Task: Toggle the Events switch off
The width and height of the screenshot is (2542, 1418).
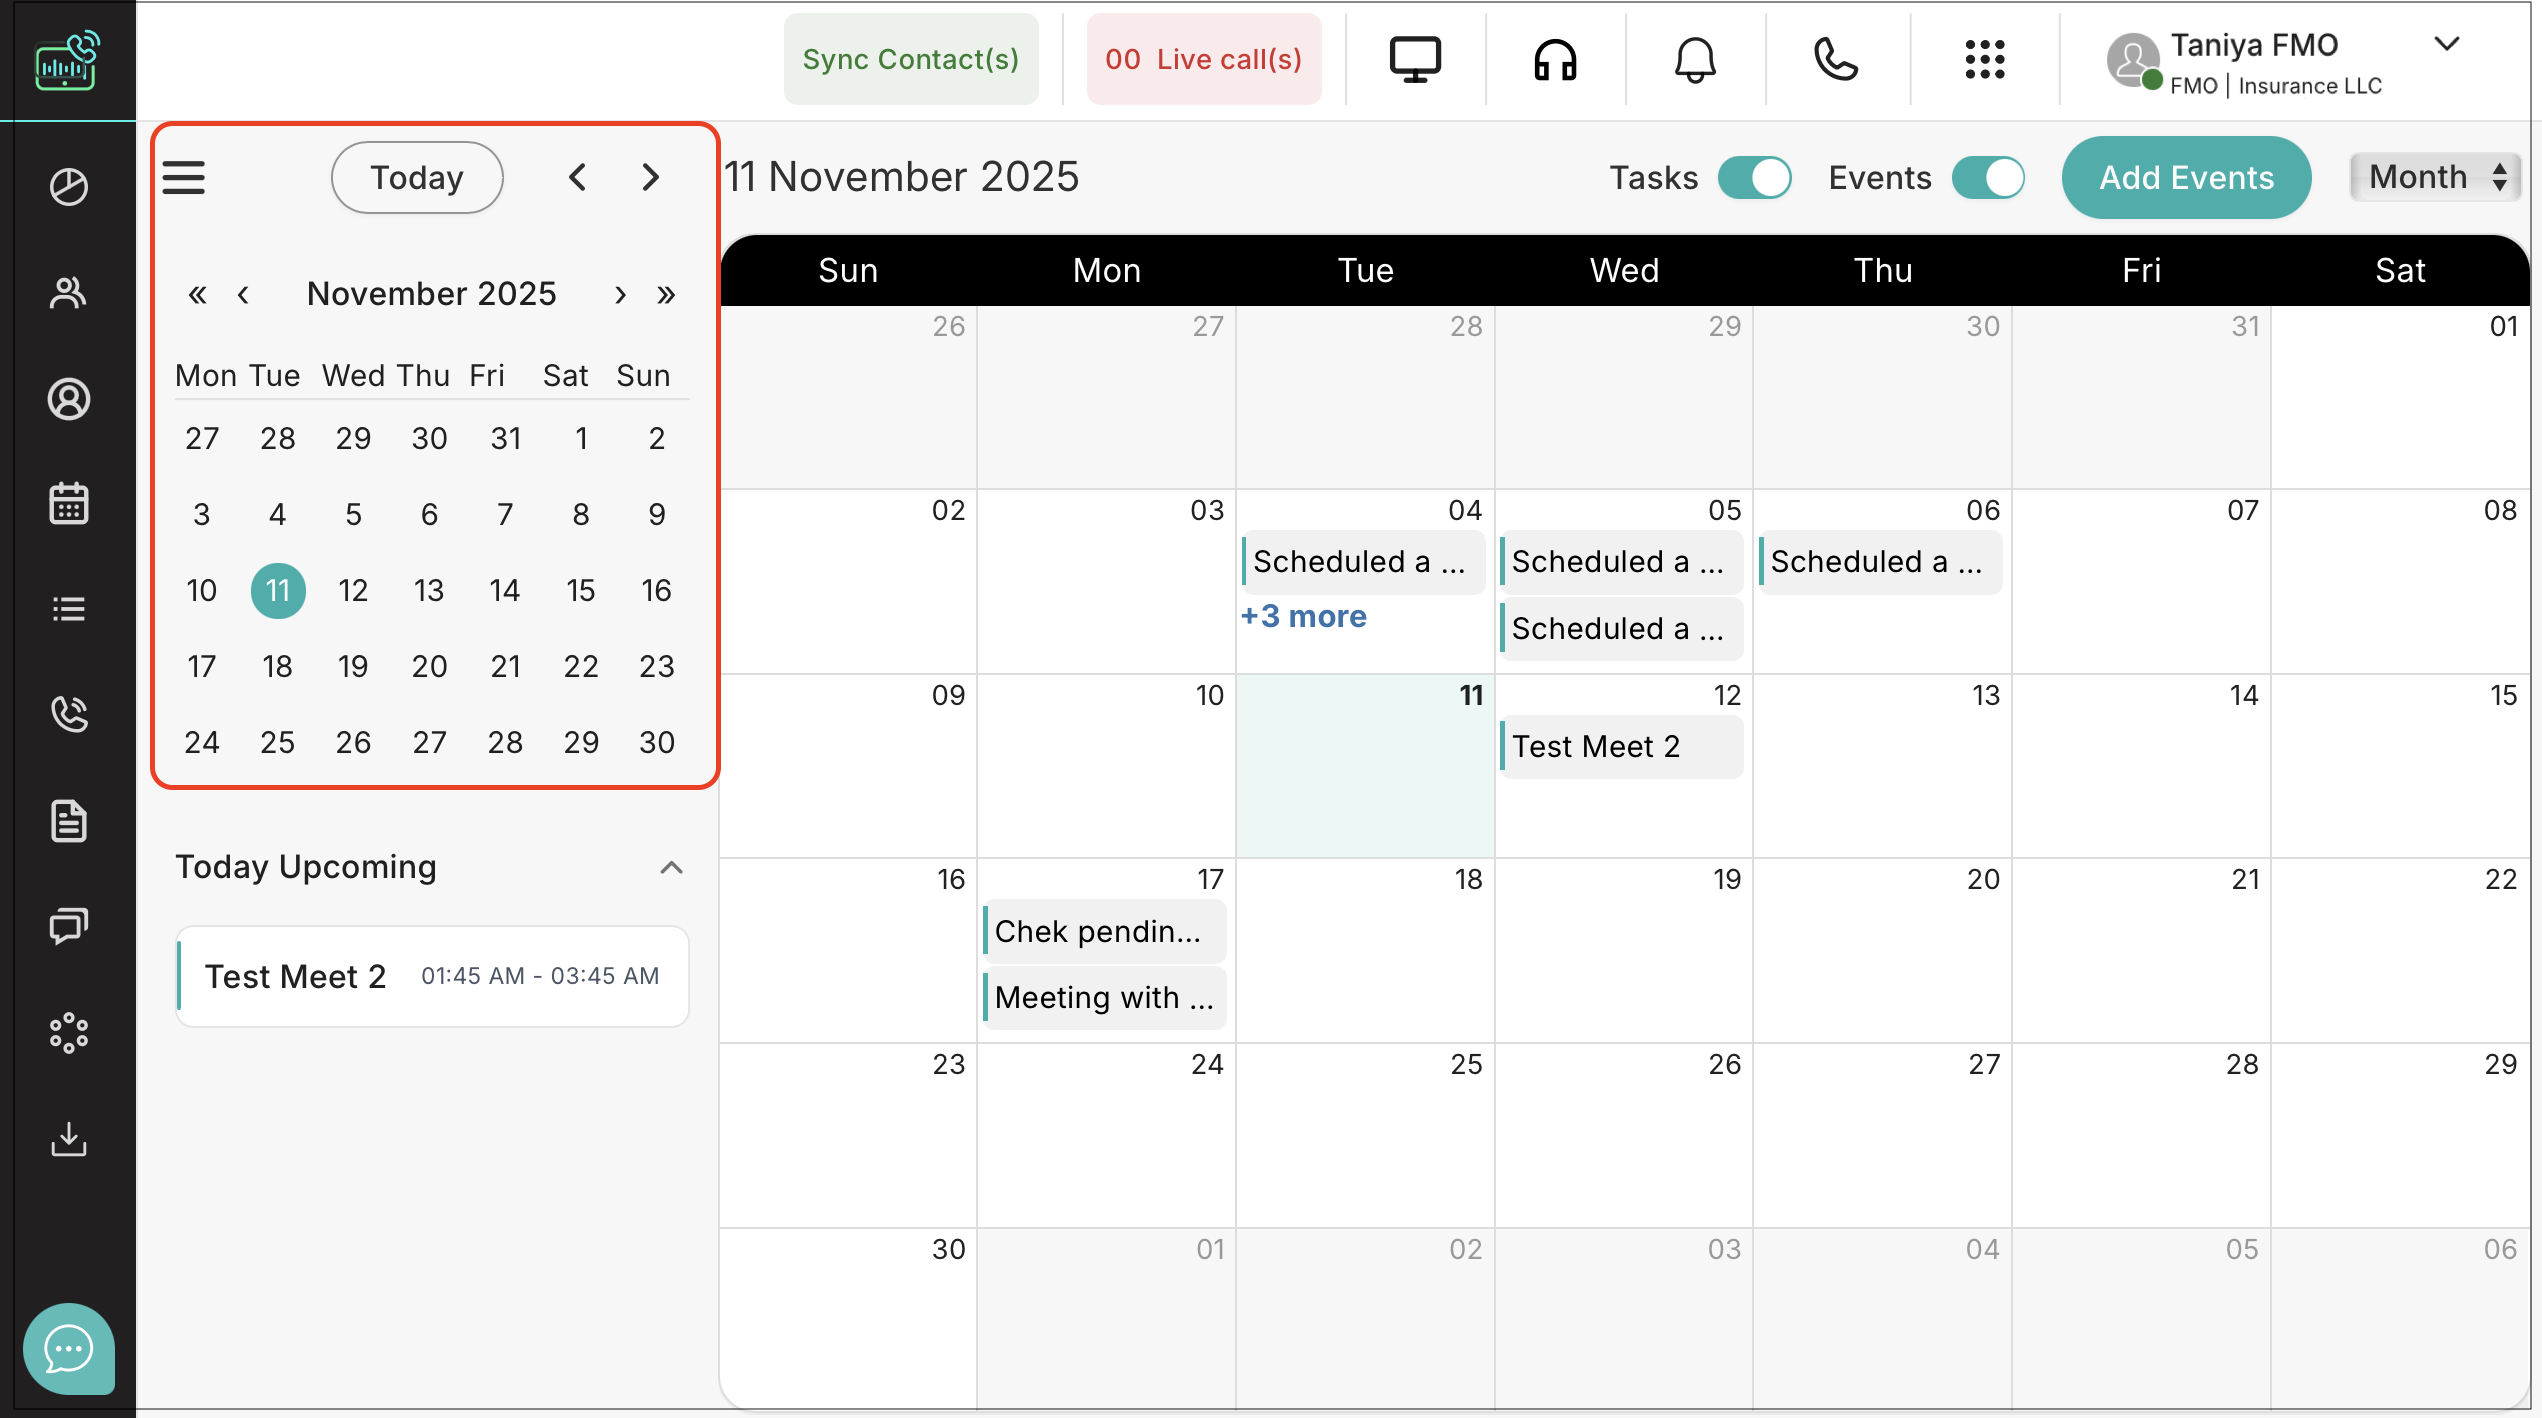Action: coord(1988,178)
